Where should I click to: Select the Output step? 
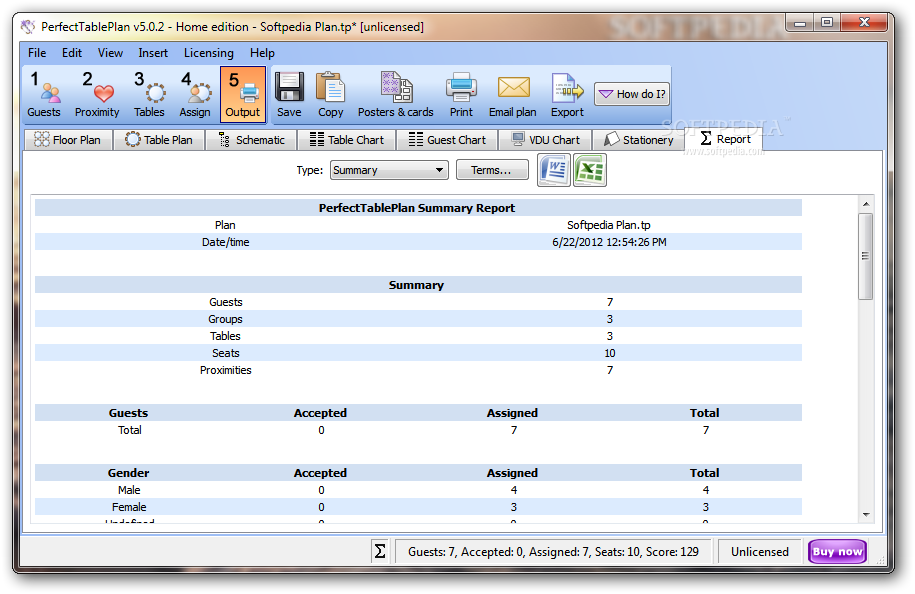click(x=243, y=95)
